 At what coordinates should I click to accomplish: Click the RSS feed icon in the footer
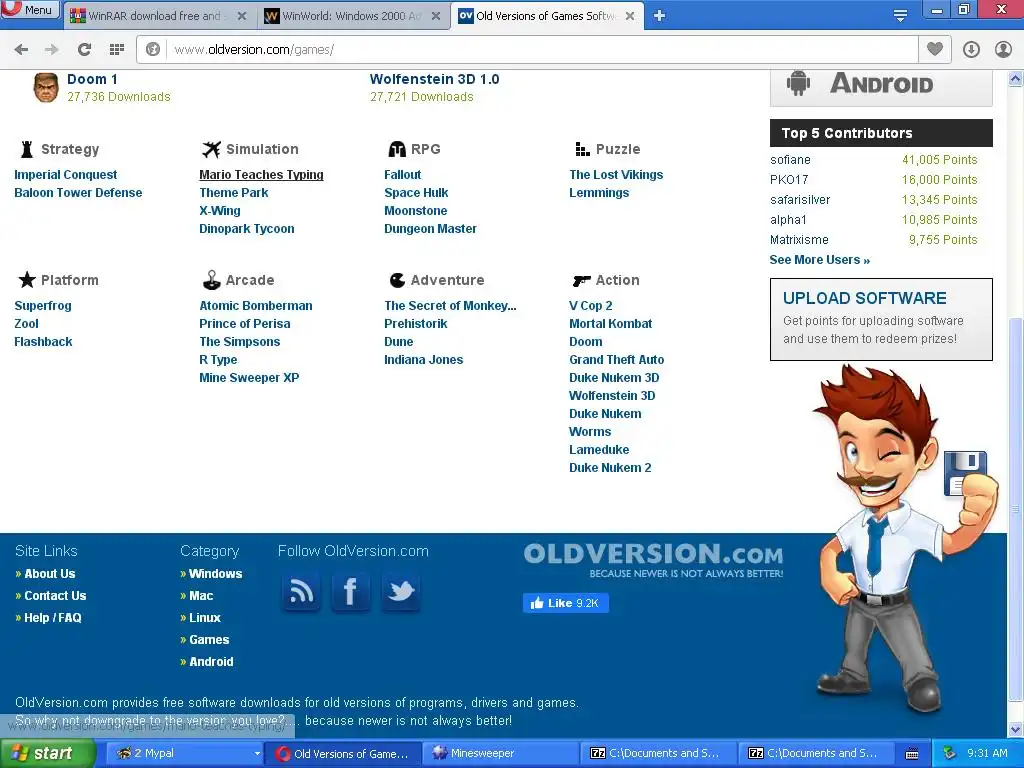click(301, 592)
